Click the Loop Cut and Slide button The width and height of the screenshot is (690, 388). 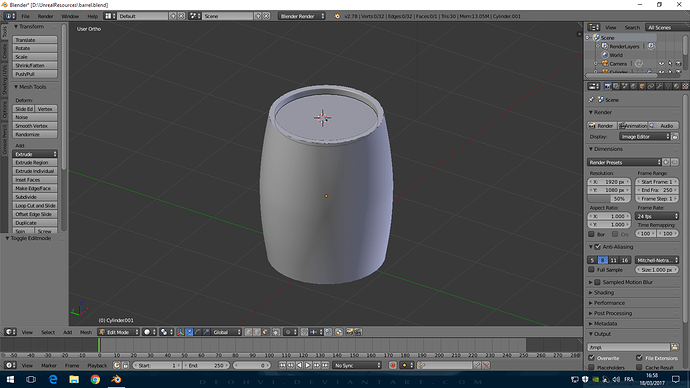pos(35,205)
